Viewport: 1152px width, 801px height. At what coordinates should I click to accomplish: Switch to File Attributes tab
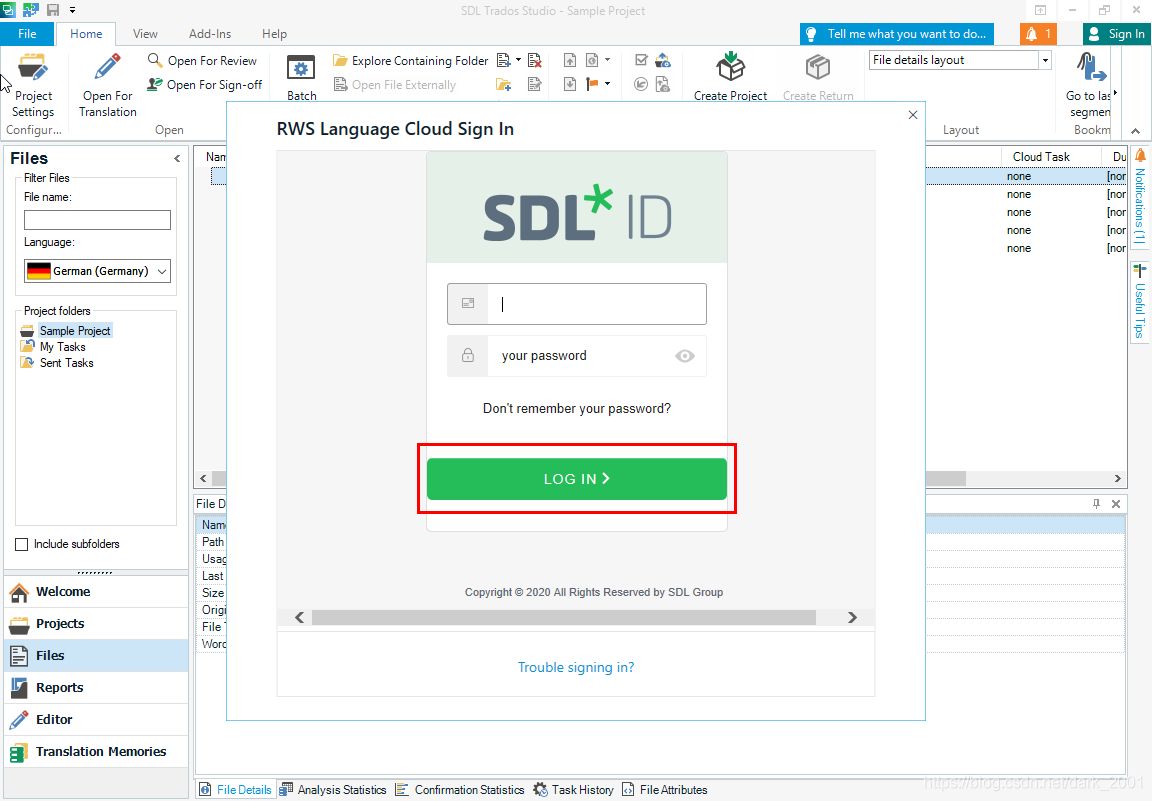665,790
